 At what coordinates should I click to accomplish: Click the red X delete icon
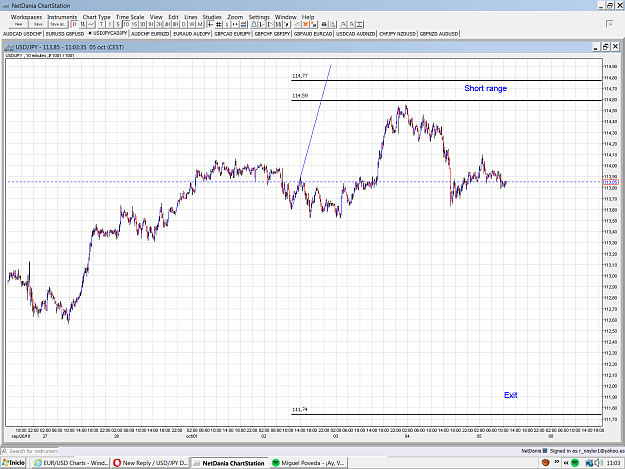[305, 24]
